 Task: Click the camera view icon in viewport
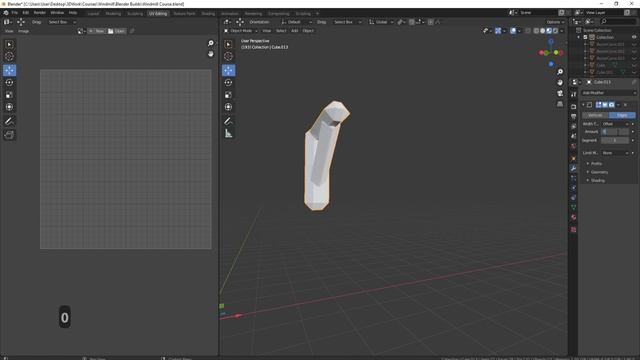tap(560, 93)
